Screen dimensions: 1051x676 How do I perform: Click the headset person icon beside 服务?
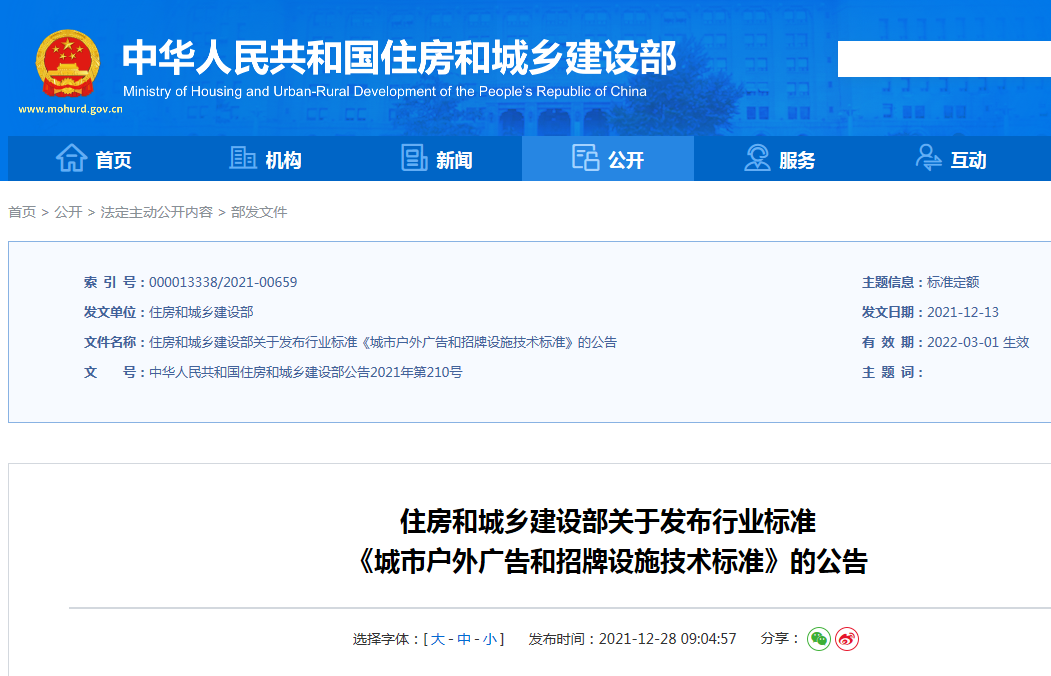click(757, 158)
